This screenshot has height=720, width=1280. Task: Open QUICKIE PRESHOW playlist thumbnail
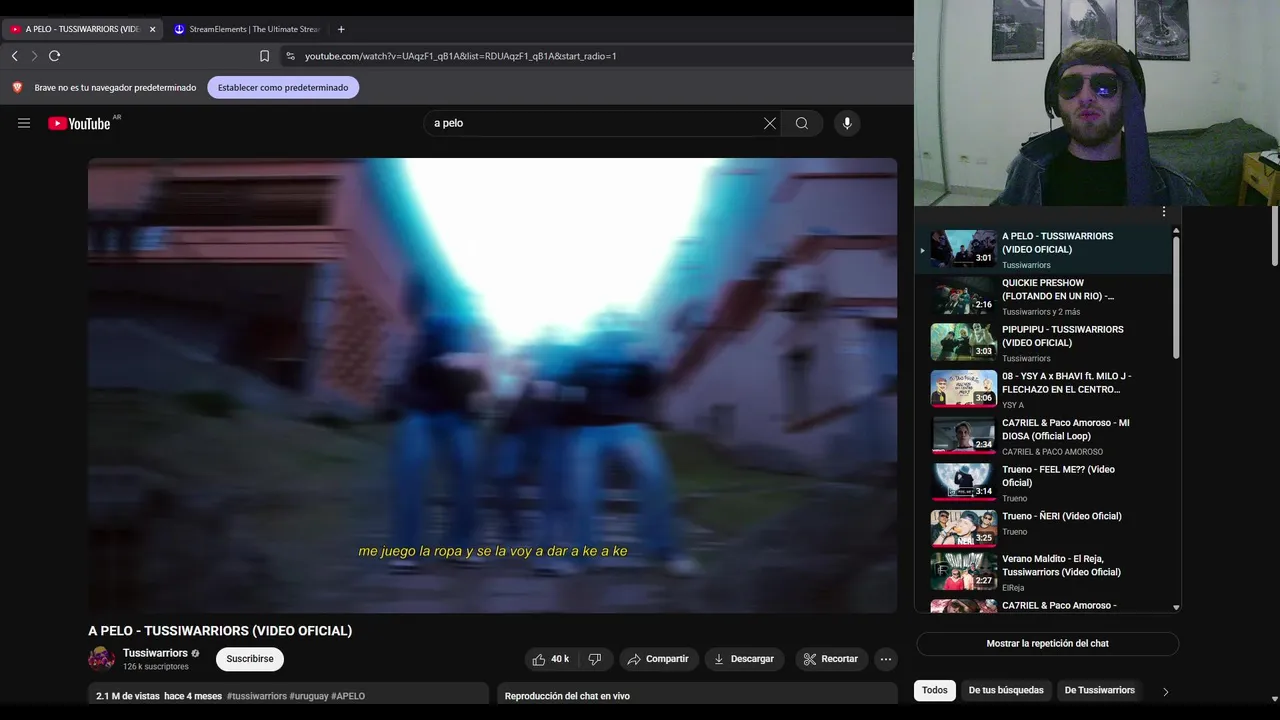[x=964, y=296]
